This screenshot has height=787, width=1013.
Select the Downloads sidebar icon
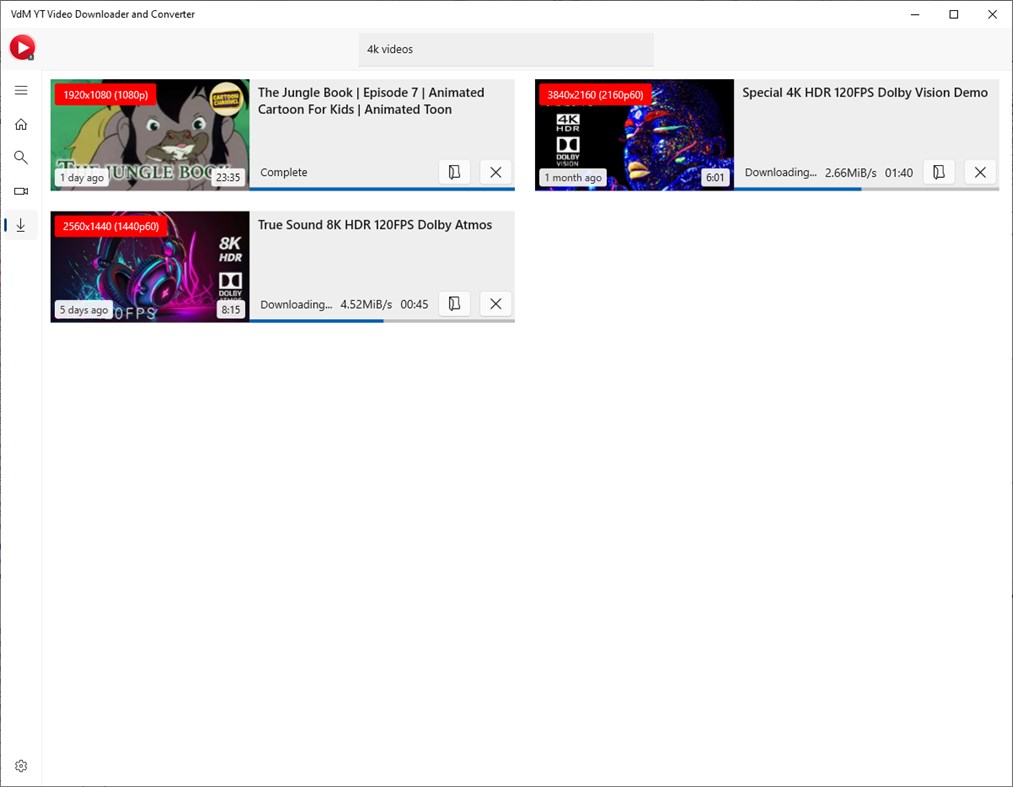pos(21,225)
